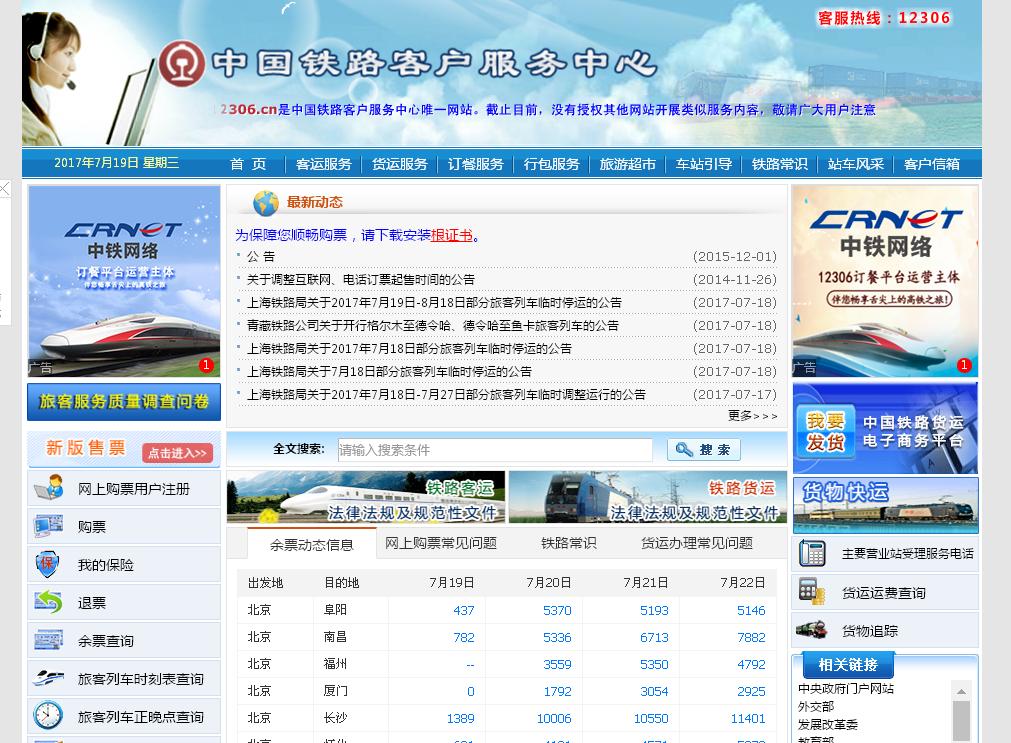Select the 购票 (ticket purchase) icon
The width and height of the screenshot is (1011, 743).
(48, 525)
